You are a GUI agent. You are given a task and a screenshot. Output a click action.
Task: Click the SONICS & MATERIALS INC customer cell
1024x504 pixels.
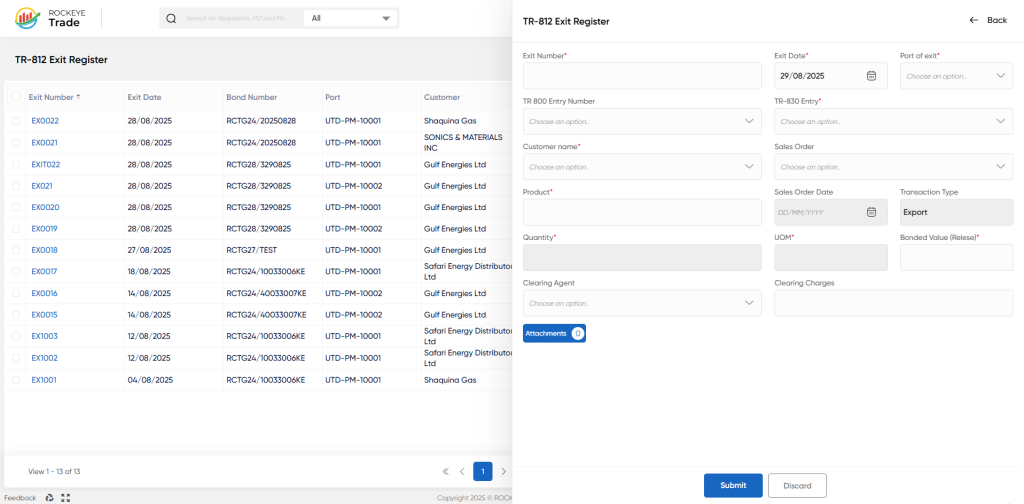point(463,142)
